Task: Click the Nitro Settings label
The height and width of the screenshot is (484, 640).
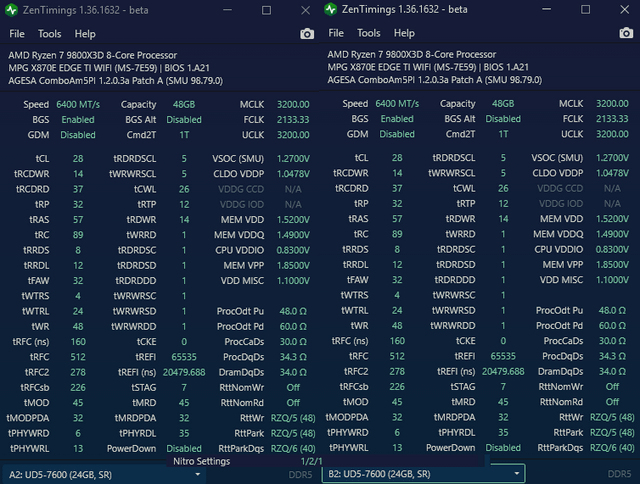Action: (x=202, y=461)
